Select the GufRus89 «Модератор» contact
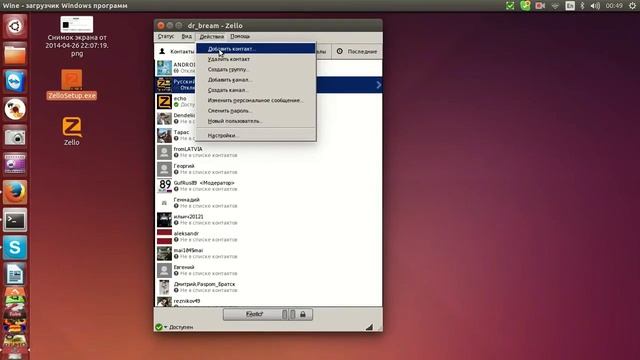 click(269, 186)
